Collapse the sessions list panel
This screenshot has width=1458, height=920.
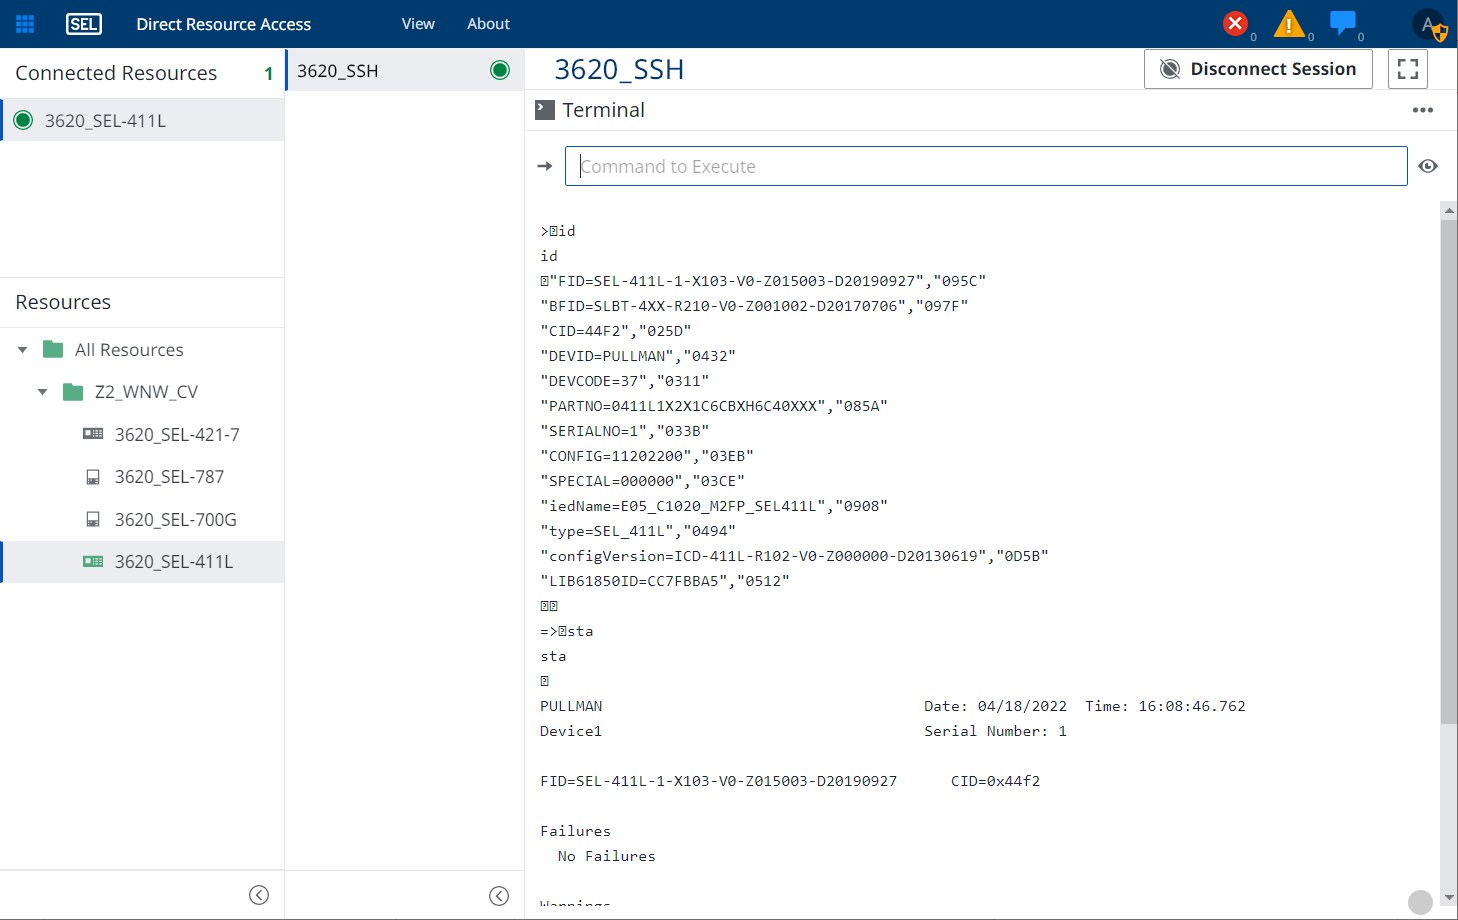[x=499, y=896]
